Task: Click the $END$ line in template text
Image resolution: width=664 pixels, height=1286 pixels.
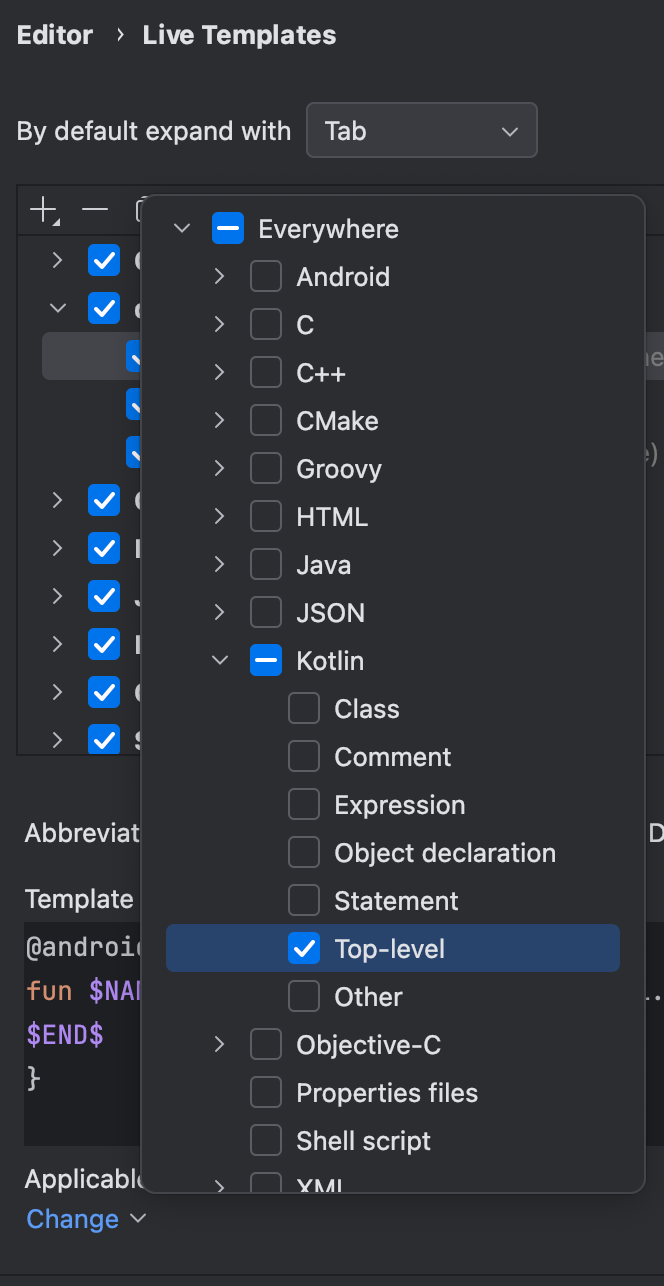Action: [x=65, y=1034]
